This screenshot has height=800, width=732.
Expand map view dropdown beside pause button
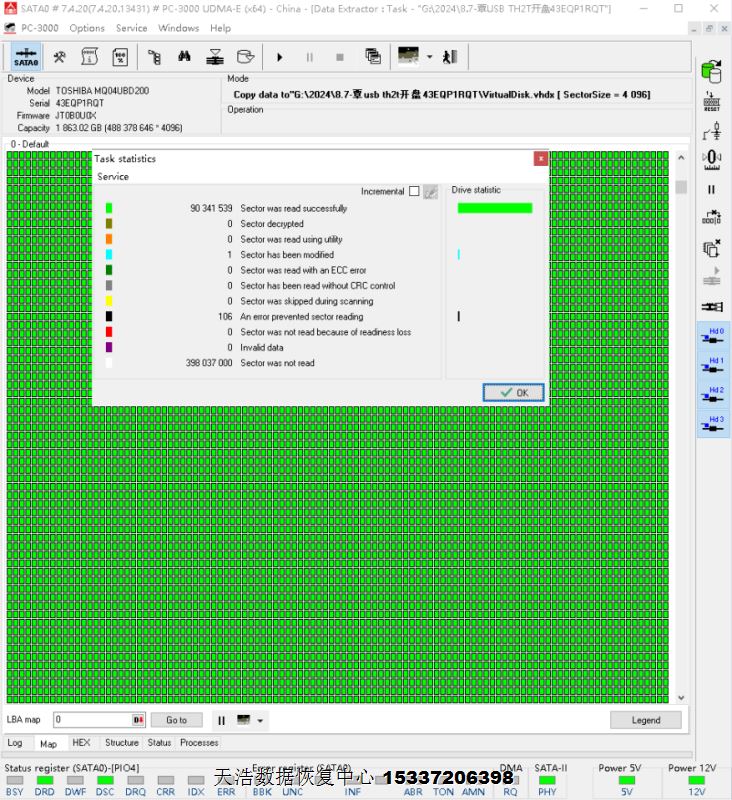260,720
